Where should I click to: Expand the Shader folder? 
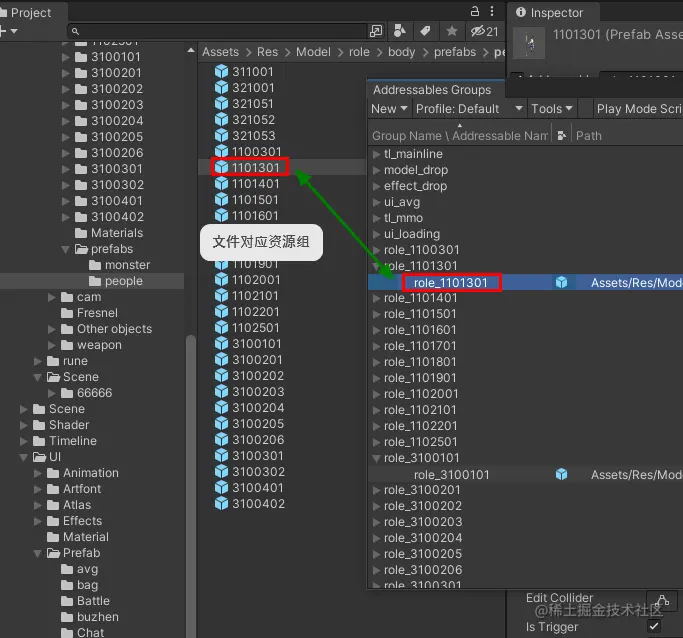[24, 425]
